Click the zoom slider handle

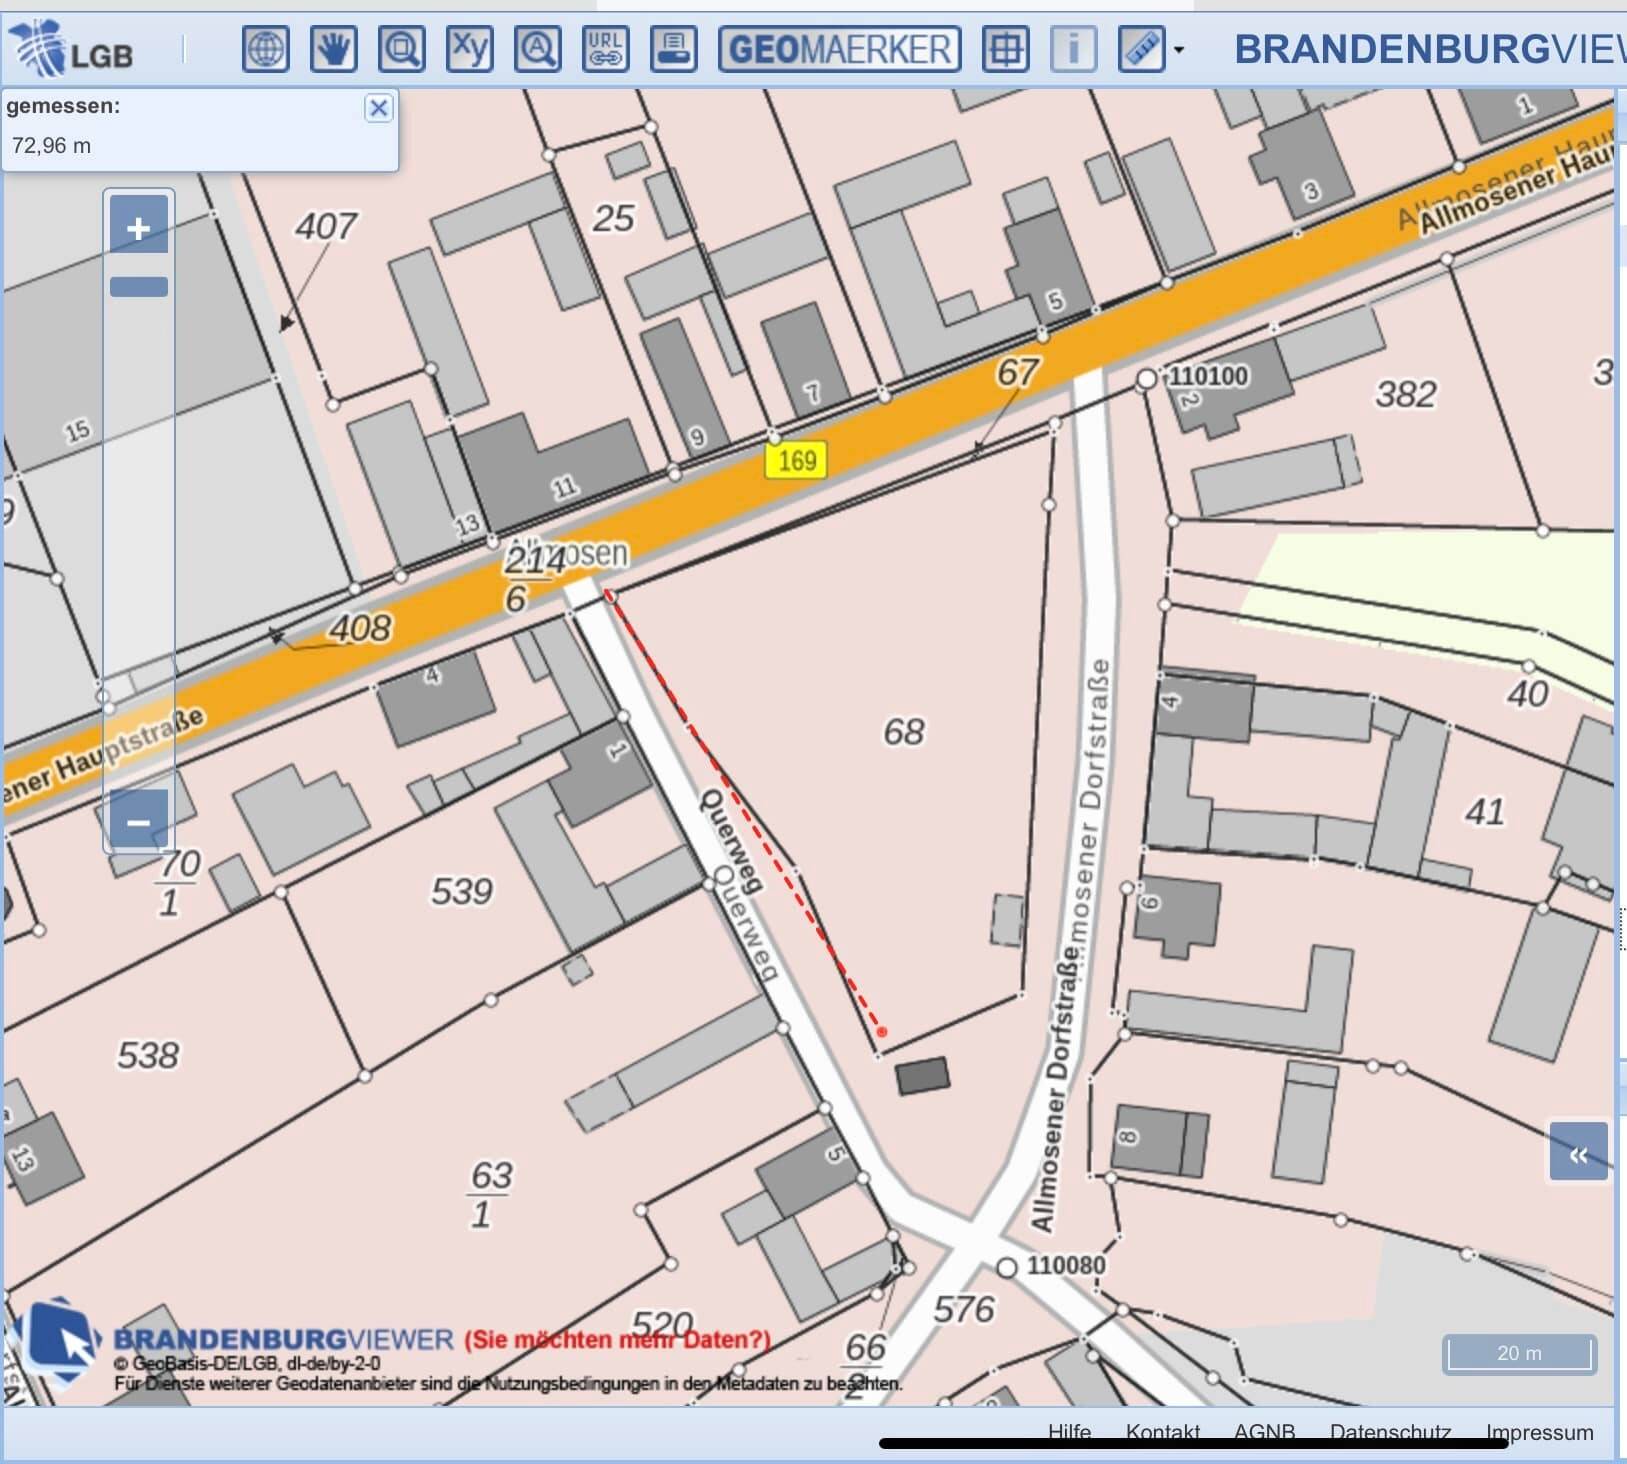point(138,287)
